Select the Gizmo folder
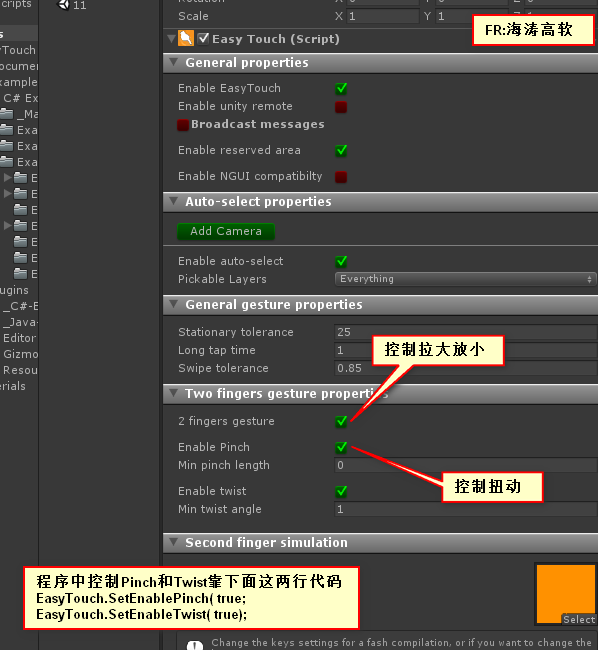 tap(19, 354)
